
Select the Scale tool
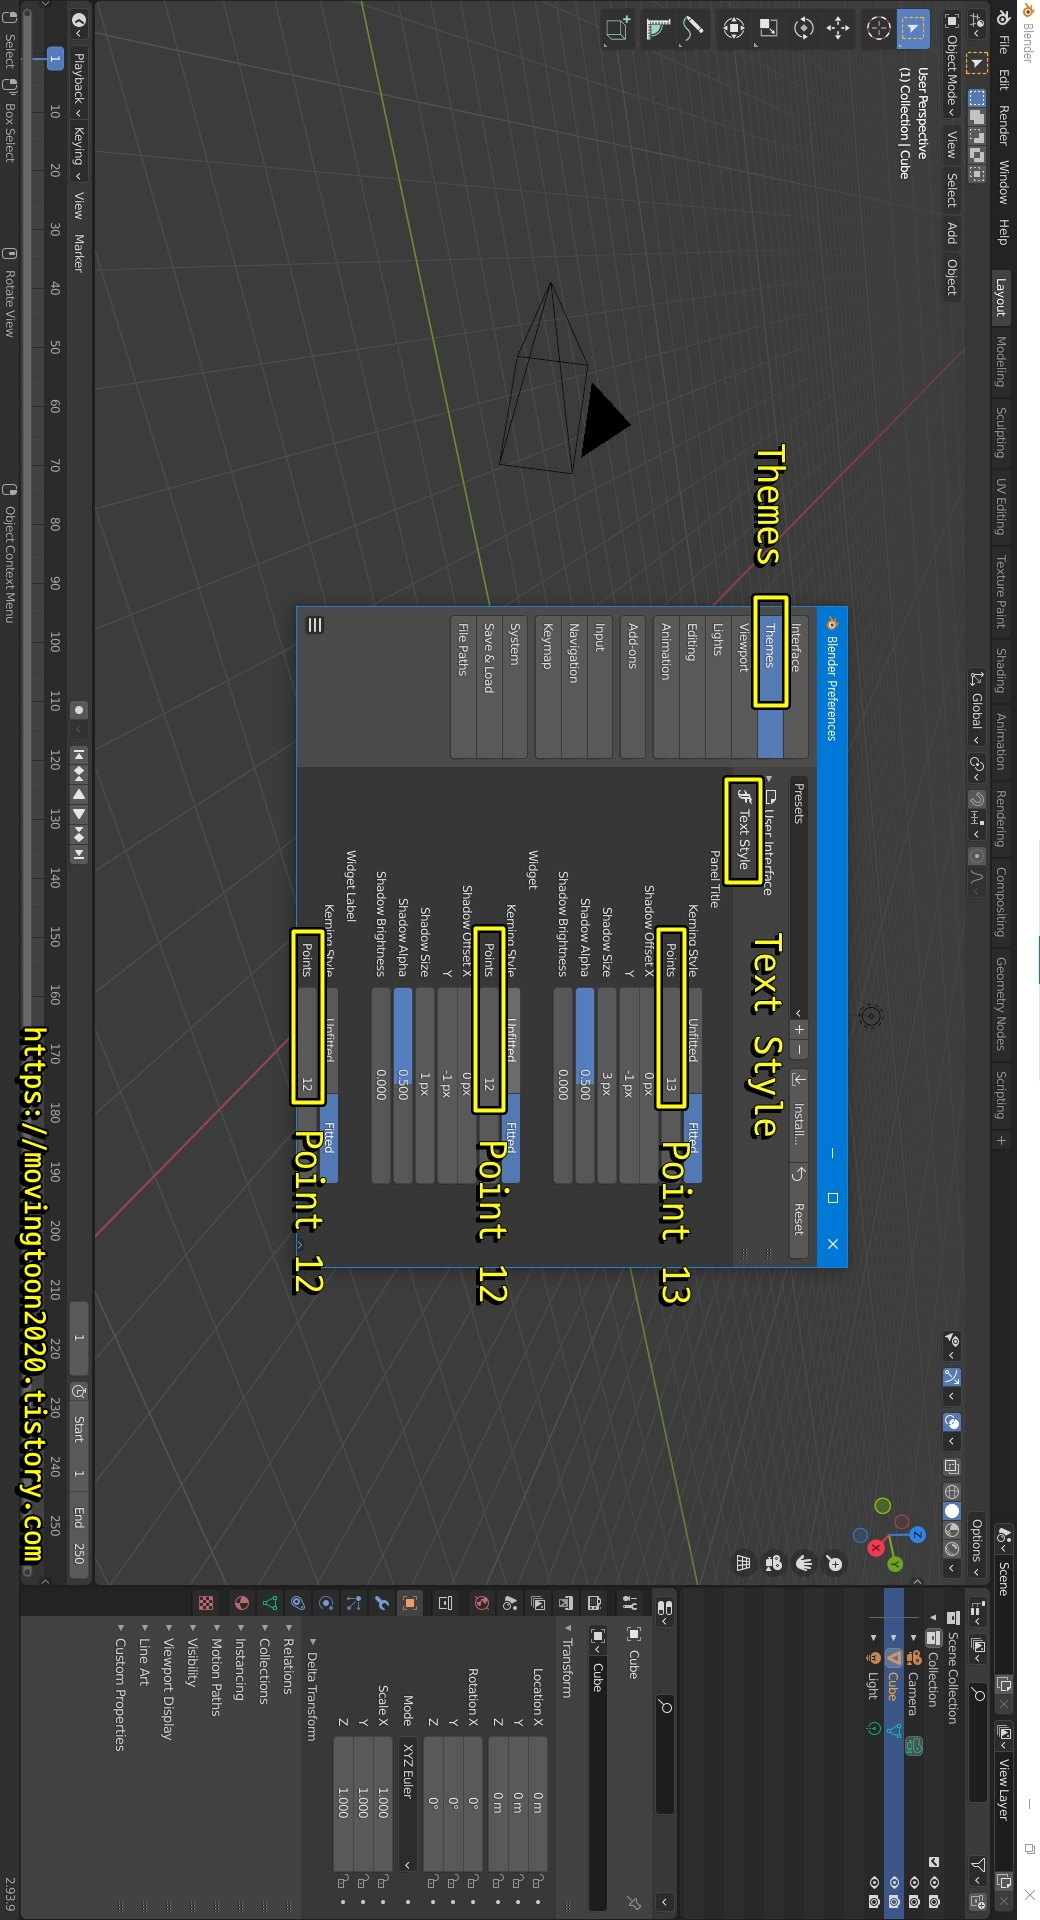[x=768, y=28]
